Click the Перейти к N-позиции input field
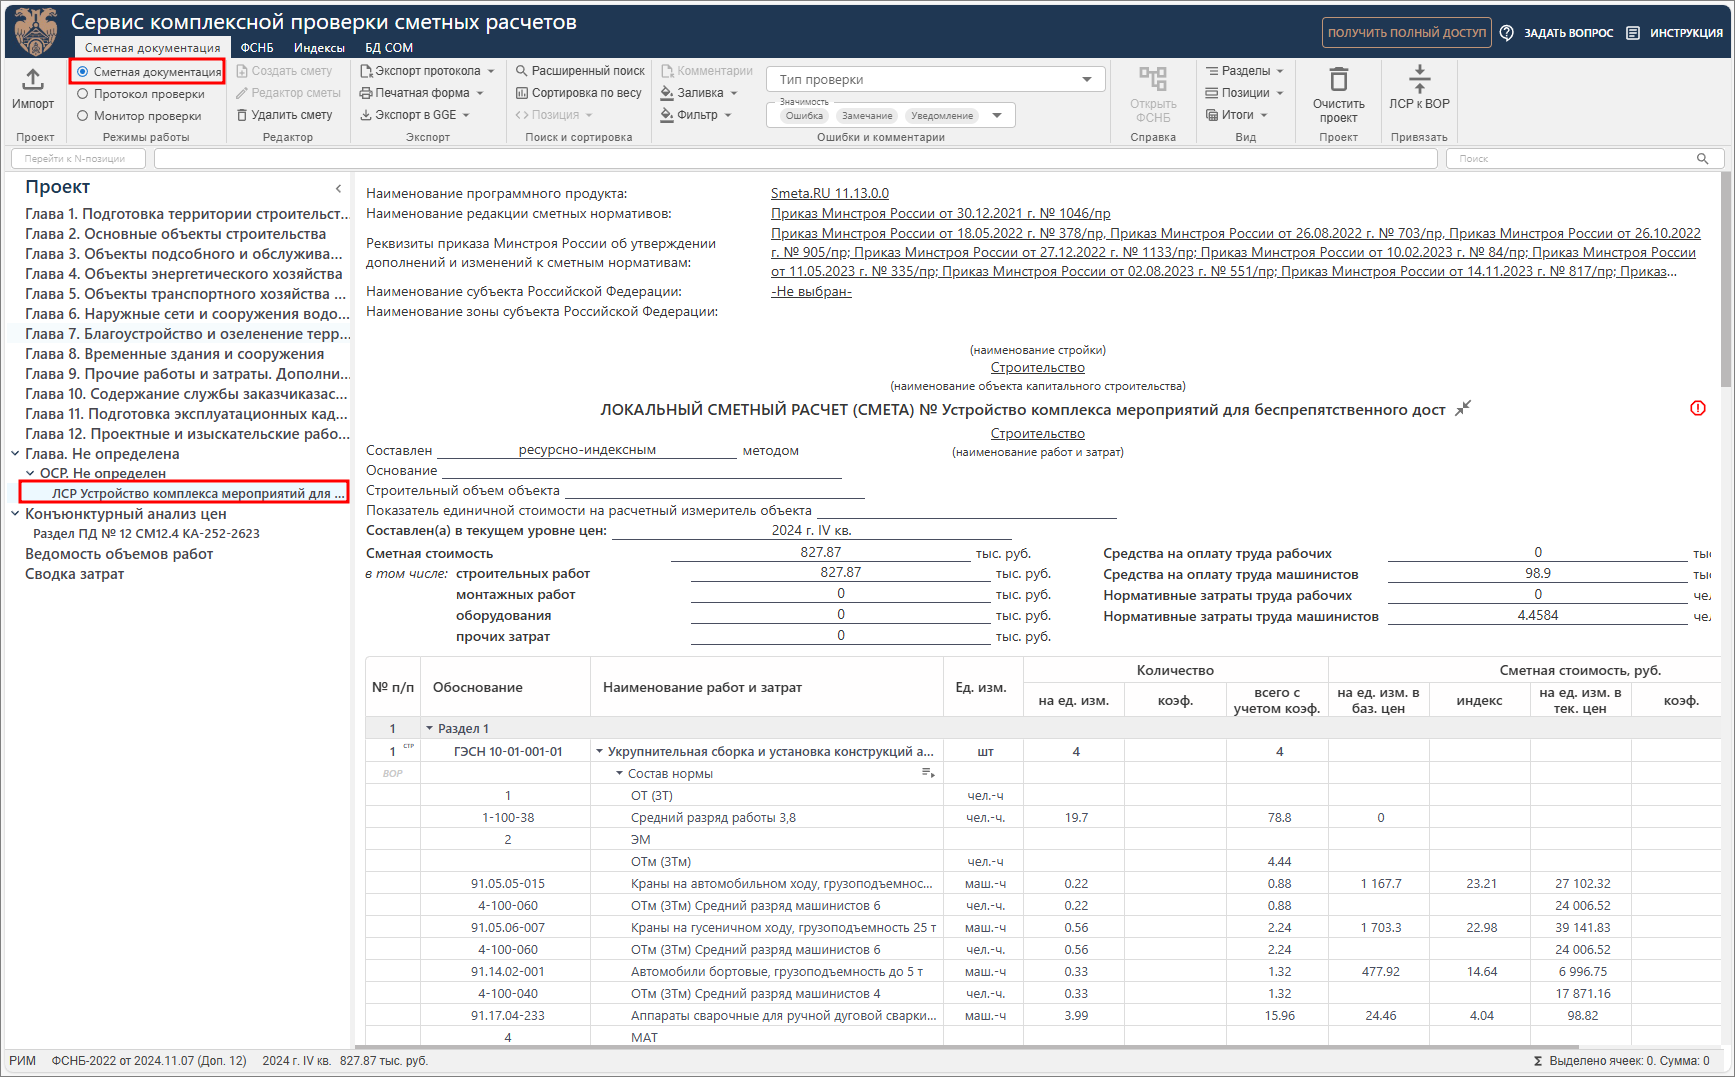Image resolution: width=1735 pixels, height=1077 pixels. (78, 159)
